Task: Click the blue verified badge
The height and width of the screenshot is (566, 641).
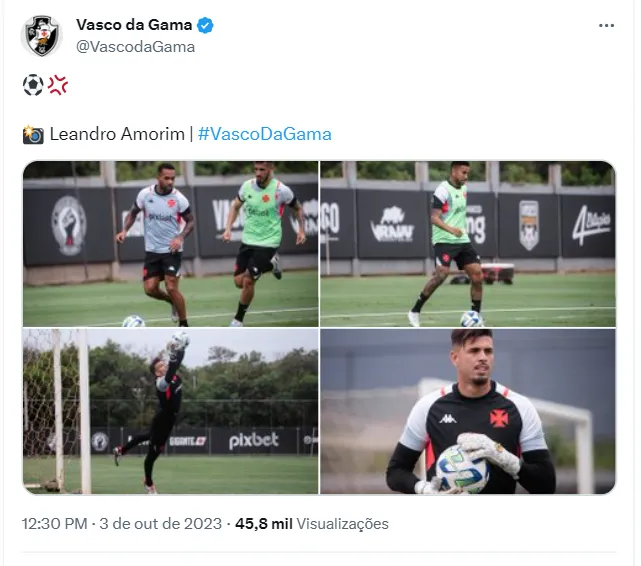Action: coord(205,25)
